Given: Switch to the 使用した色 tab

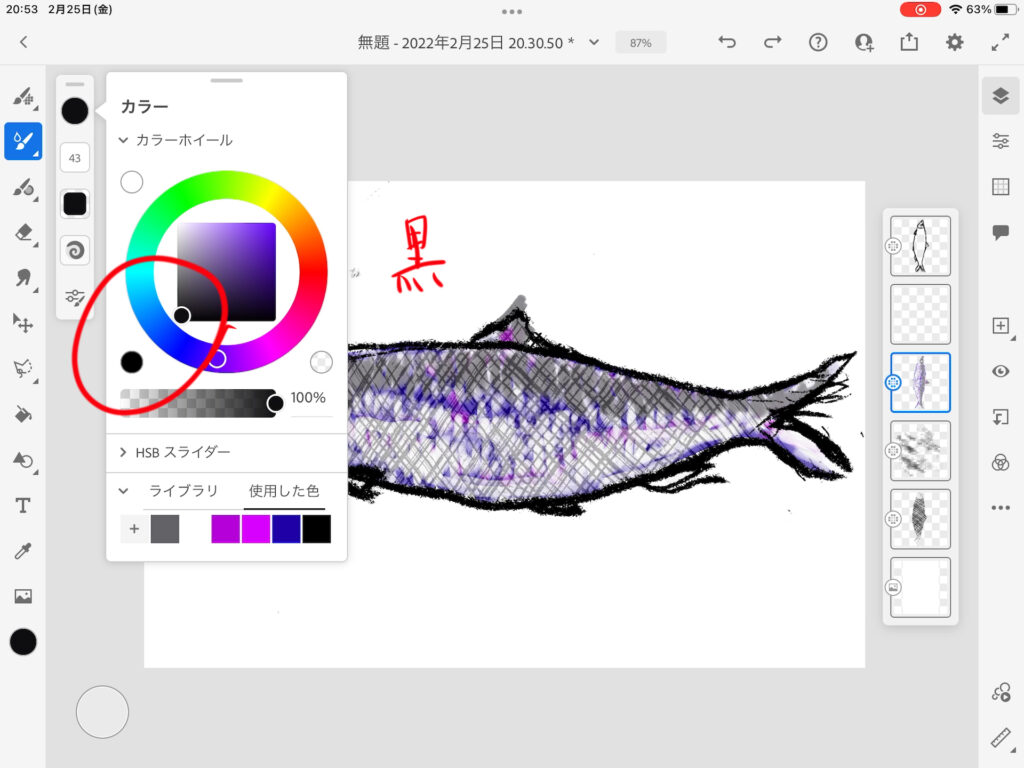Looking at the screenshot, I should (x=284, y=491).
